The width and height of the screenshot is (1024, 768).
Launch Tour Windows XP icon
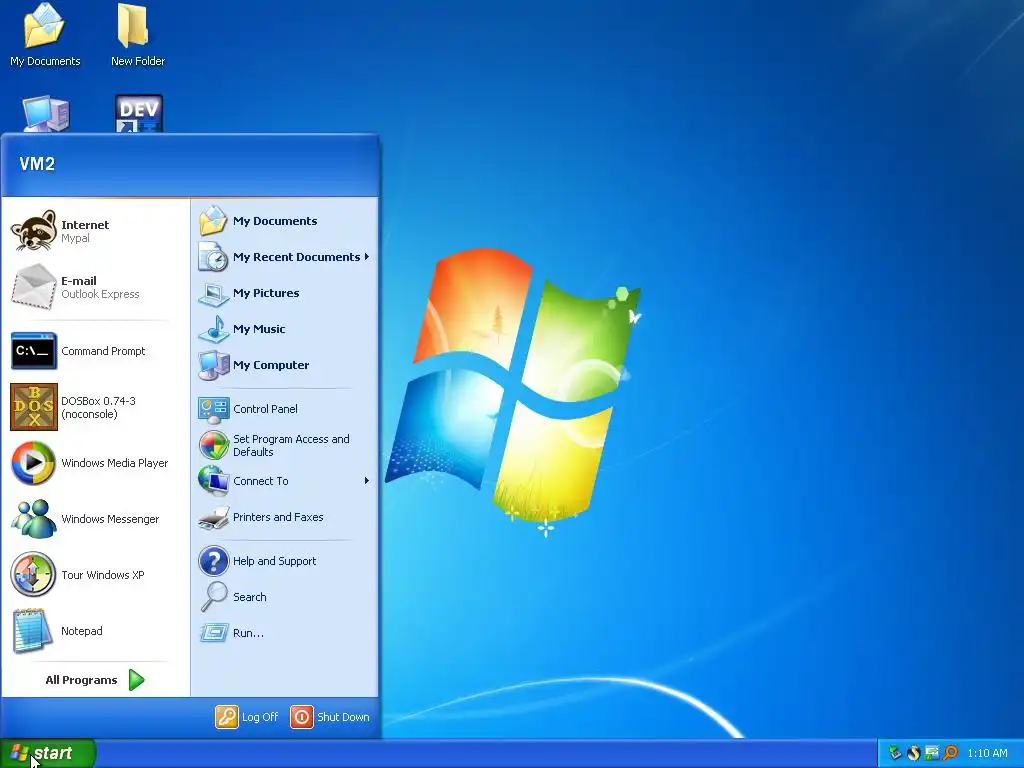click(33, 575)
